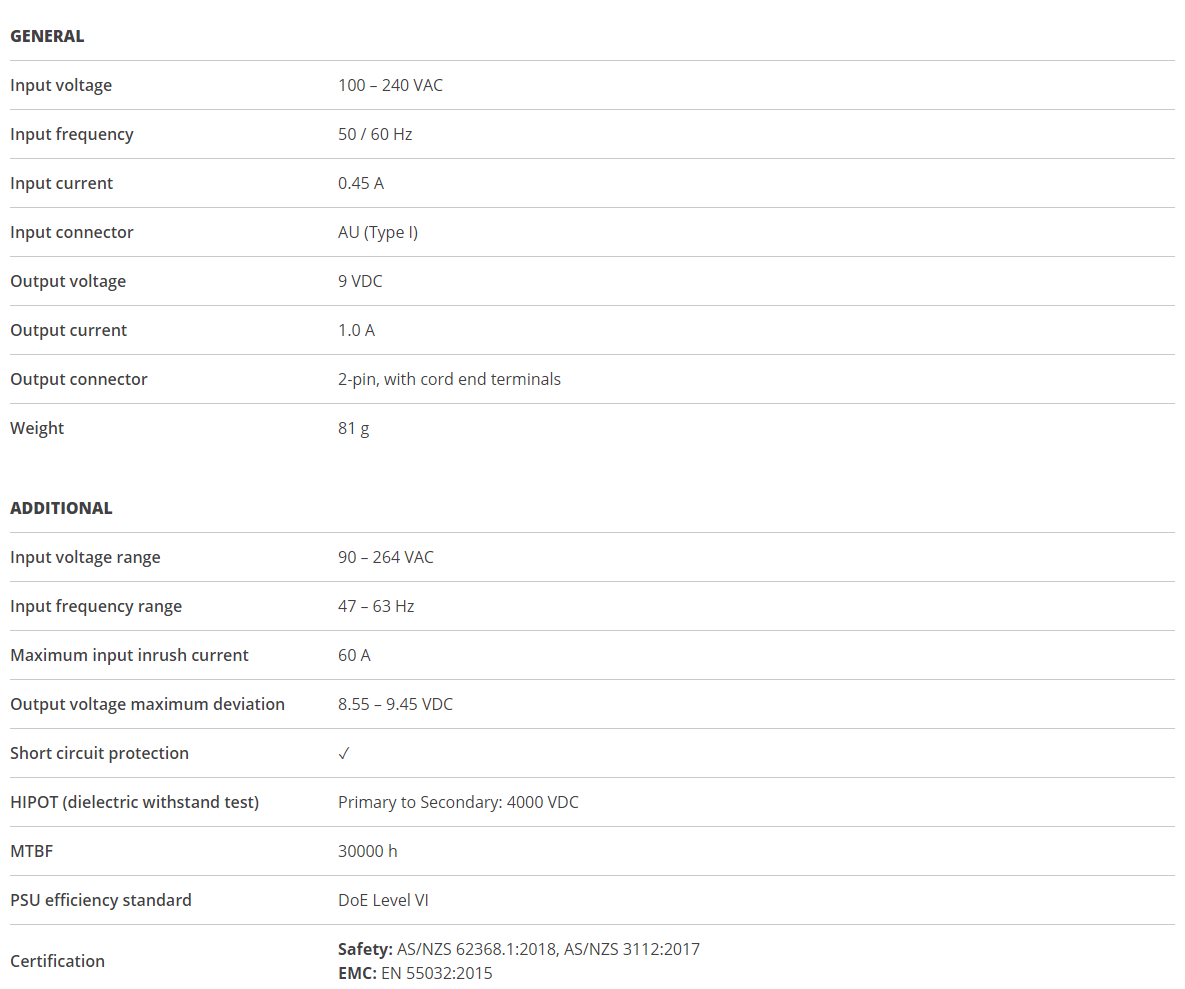The image size is (1185, 989).
Task: Click the 8.55 – 9.45 VDC deviation value
Action: pos(395,704)
